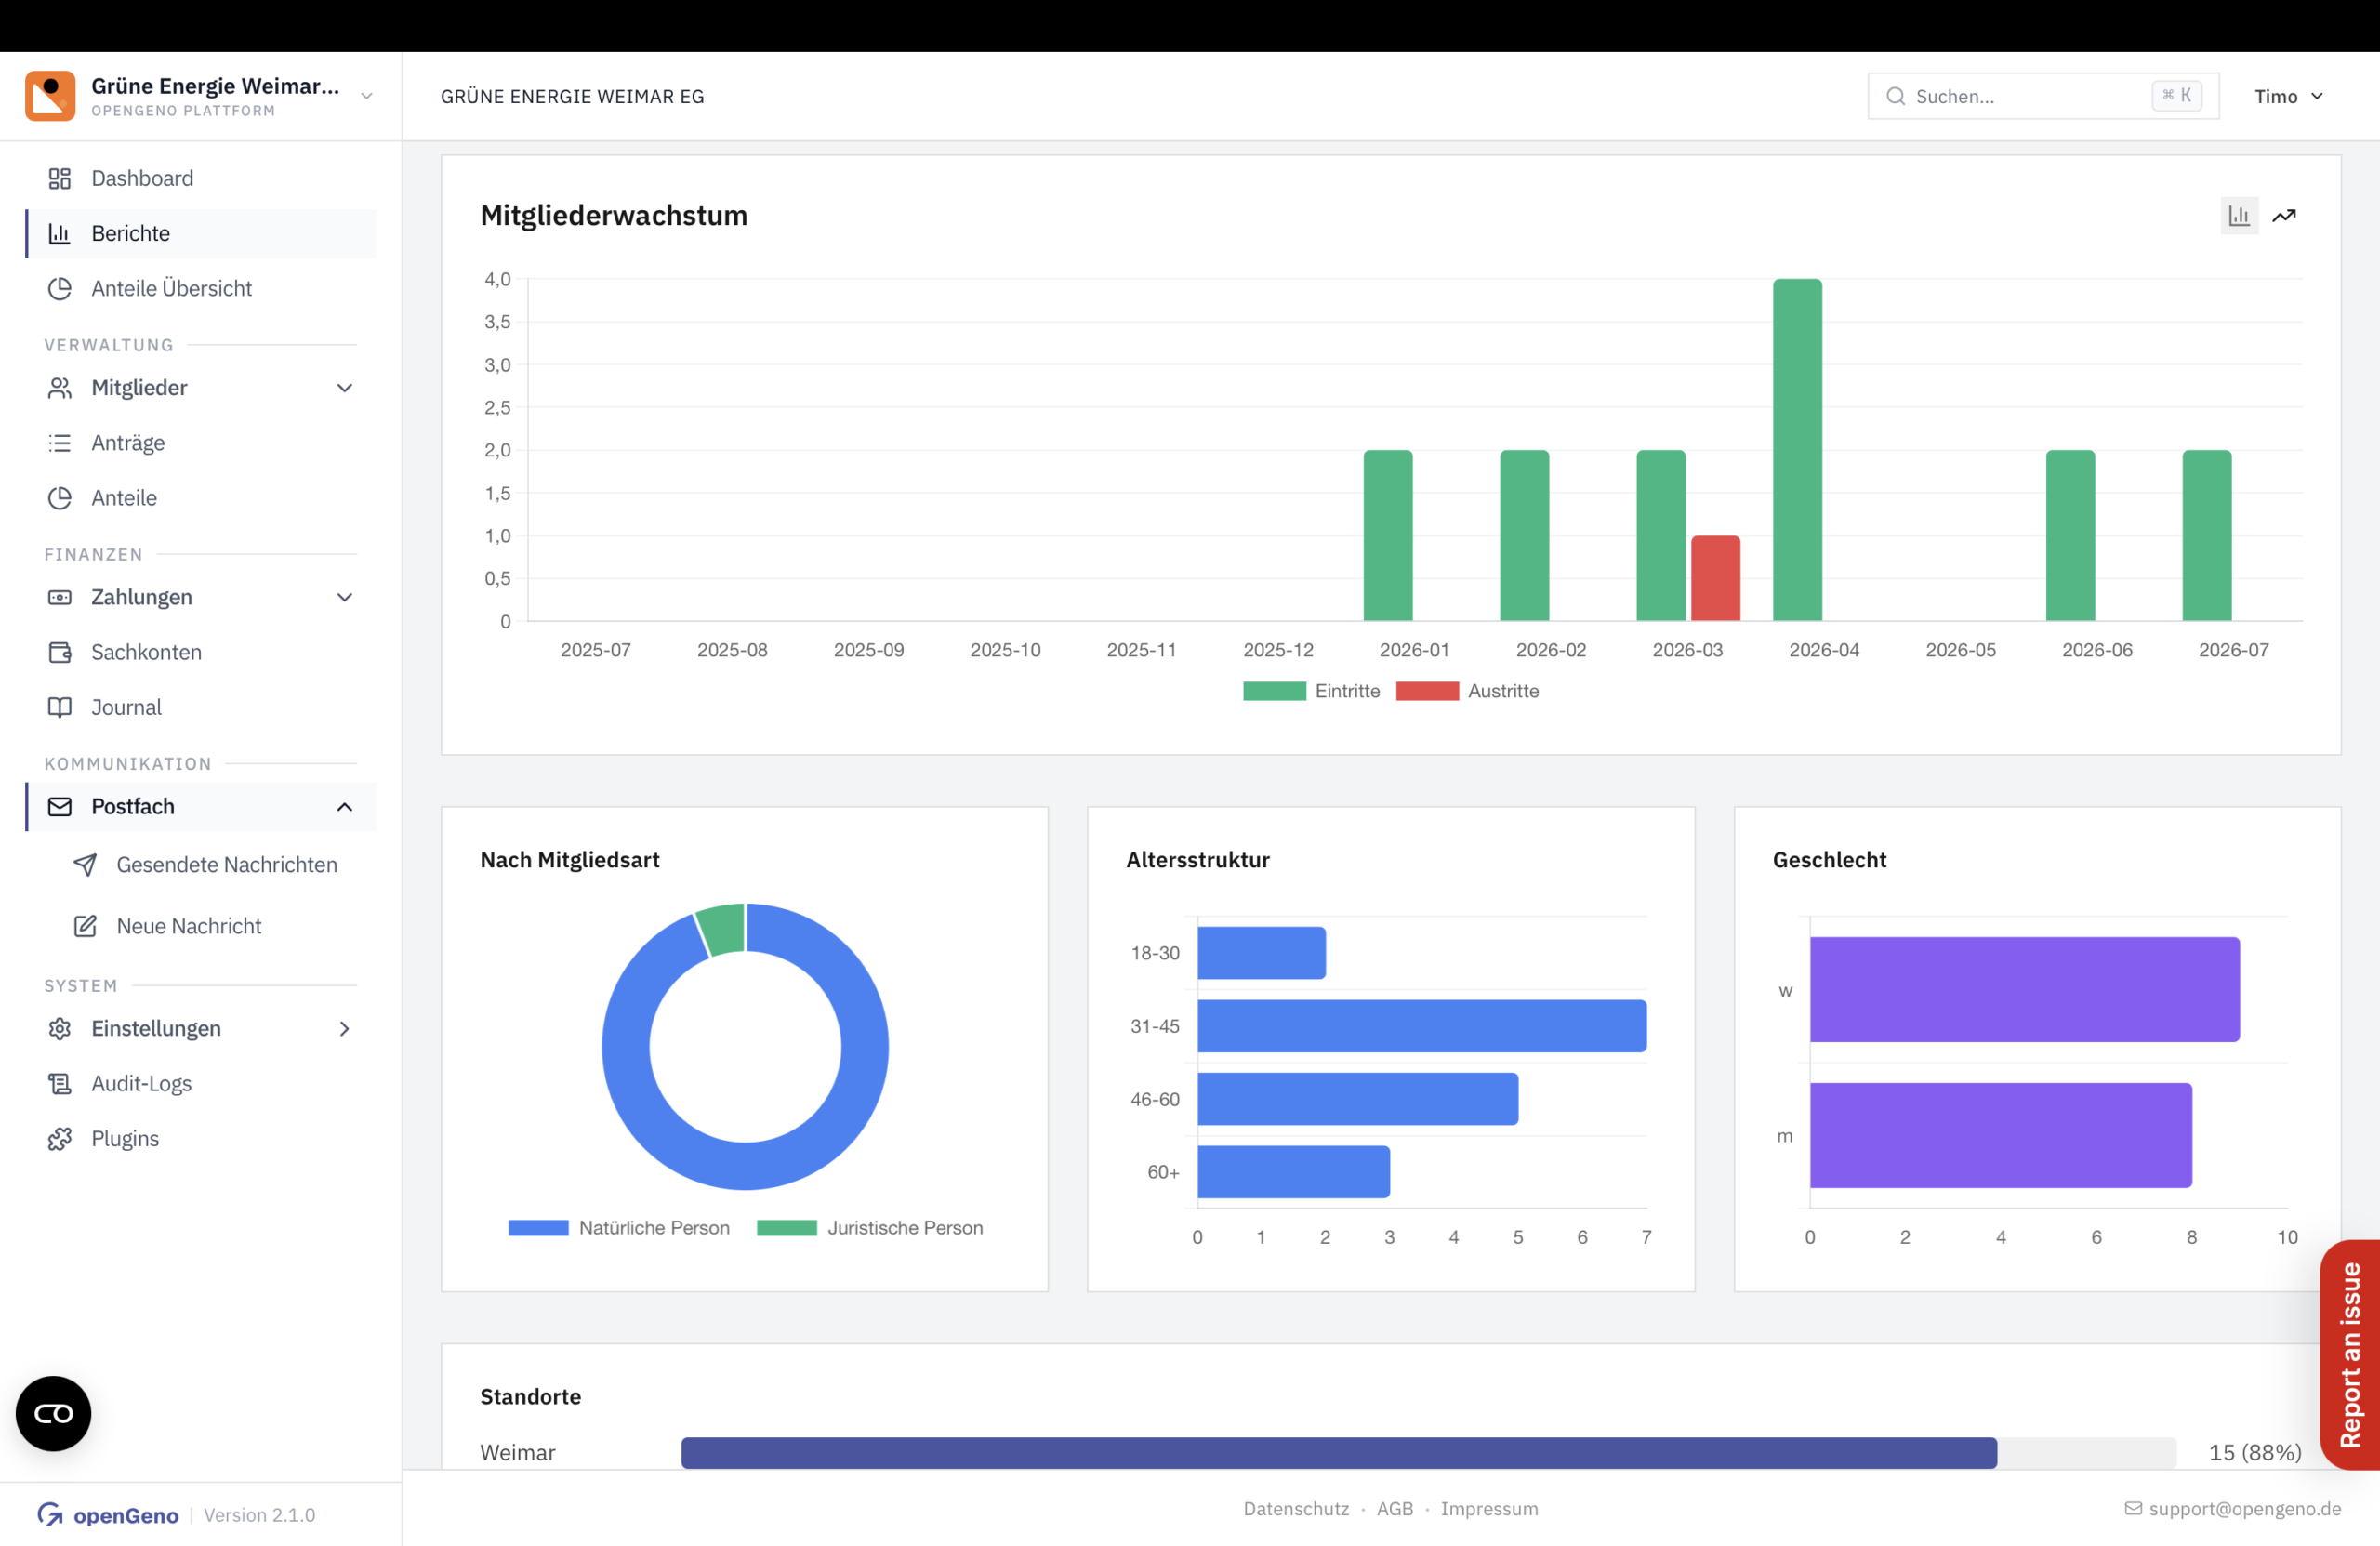Click the 15 (88%) value in Standorte
The height and width of the screenshot is (1546, 2380).
pos(2255,1452)
